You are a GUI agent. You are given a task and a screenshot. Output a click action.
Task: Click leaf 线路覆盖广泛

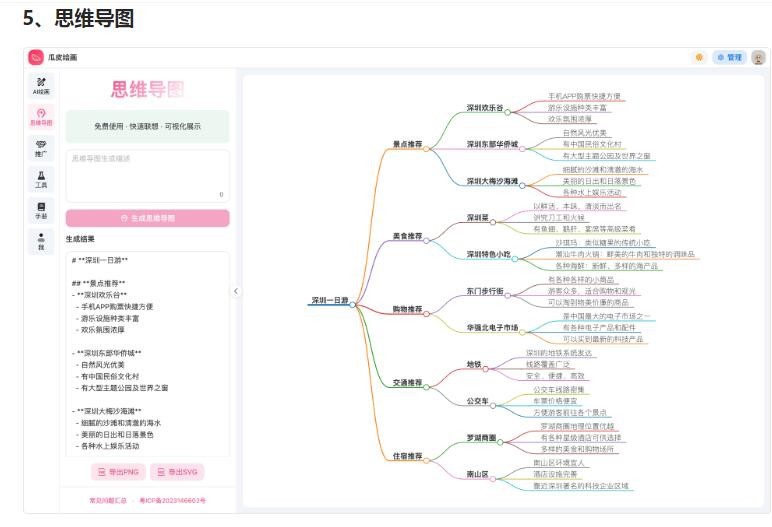click(x=548, y=364)
